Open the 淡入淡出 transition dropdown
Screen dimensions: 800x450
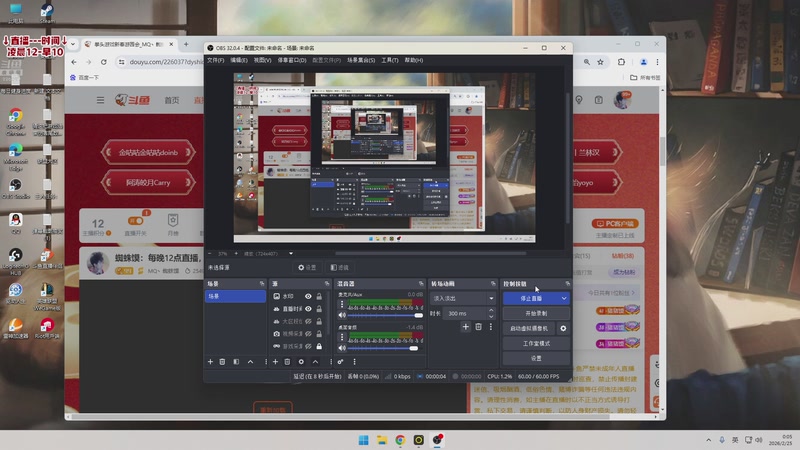(x=463, y=298)
